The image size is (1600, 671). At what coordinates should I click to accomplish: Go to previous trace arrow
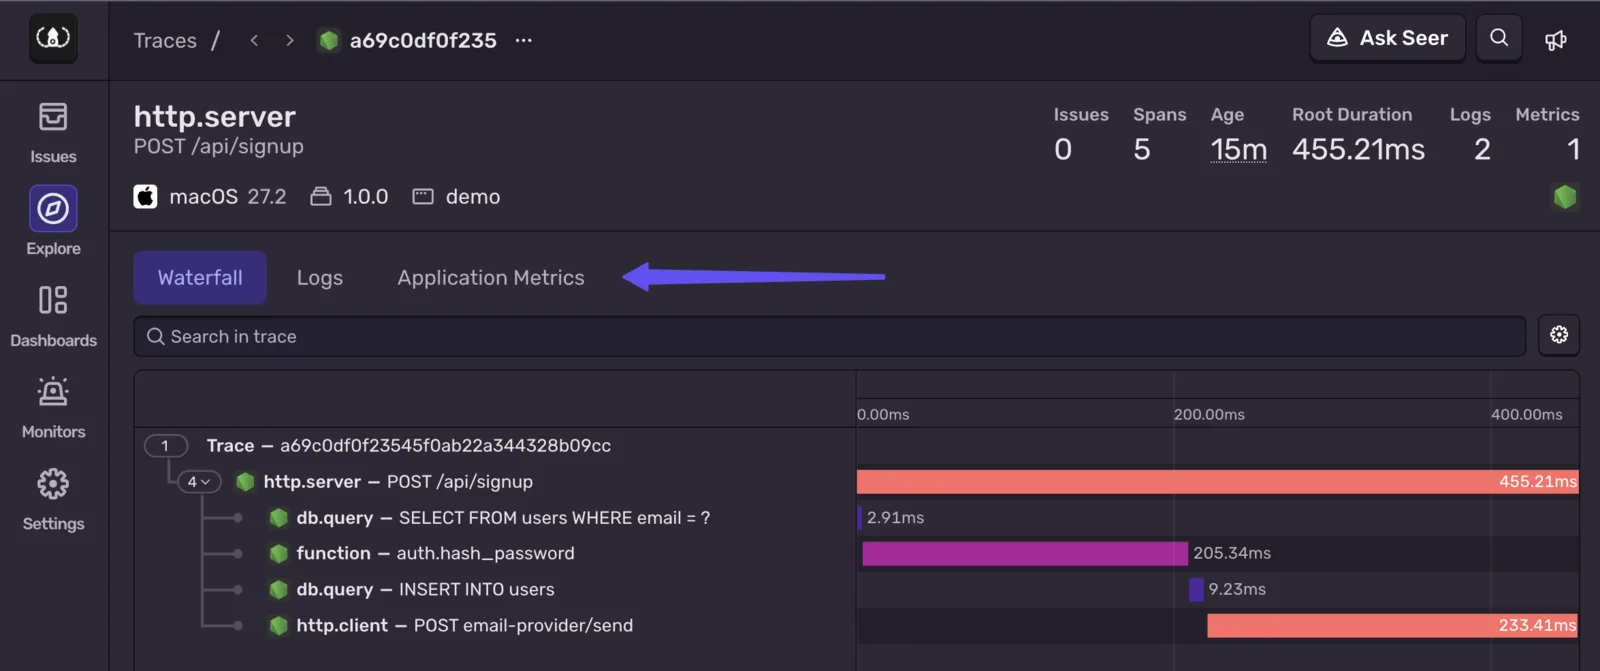pyautogui.click(x=254, y=40)
